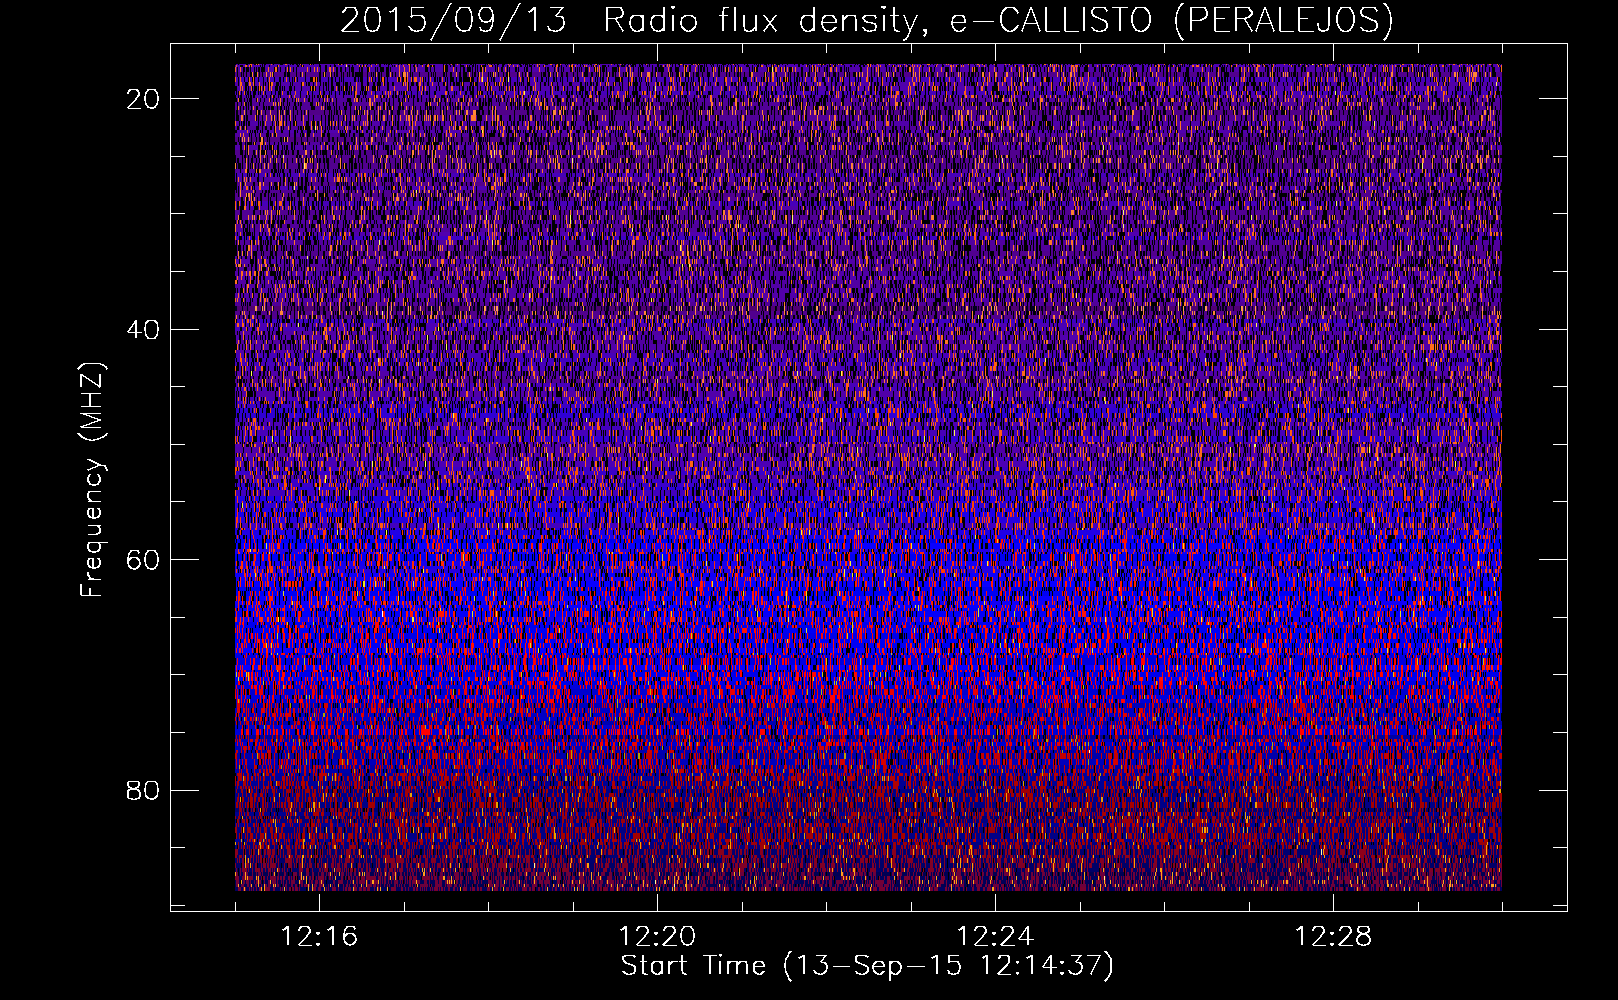This screenshot has width=1618, height=1000.
Task: Click the 12:28 time tick label
Action: (x=1333, y=937)
